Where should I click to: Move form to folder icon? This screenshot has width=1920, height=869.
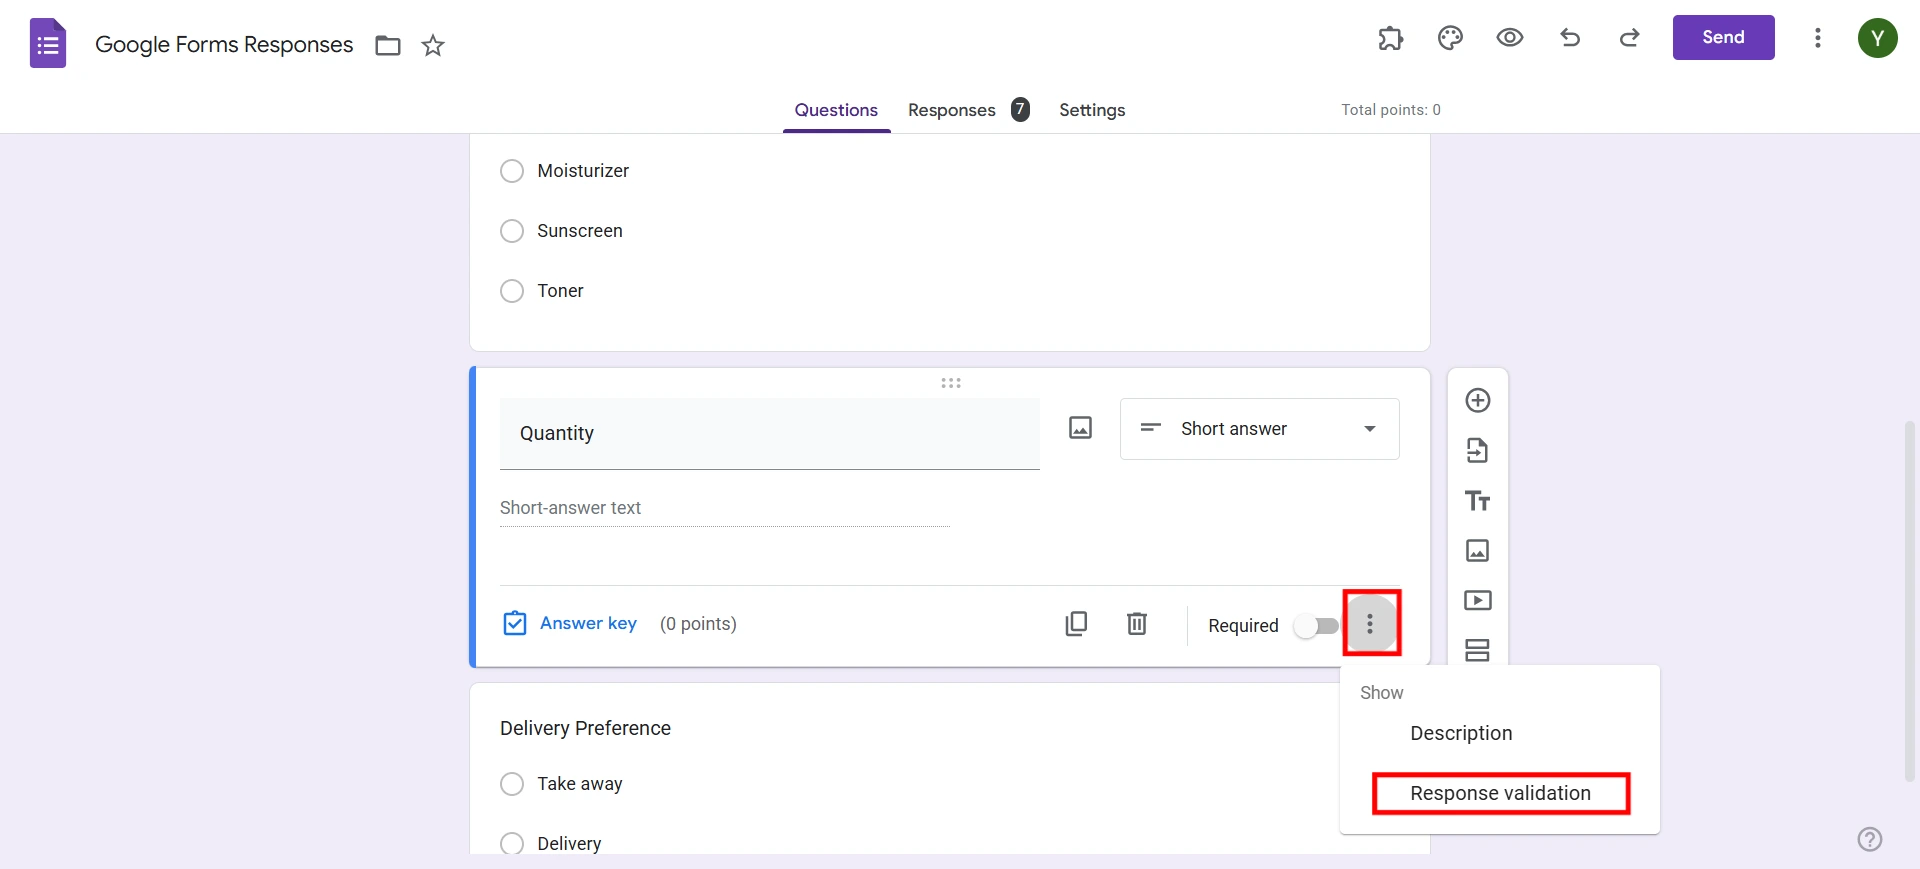pyautogui.click(x=388, y=45)
